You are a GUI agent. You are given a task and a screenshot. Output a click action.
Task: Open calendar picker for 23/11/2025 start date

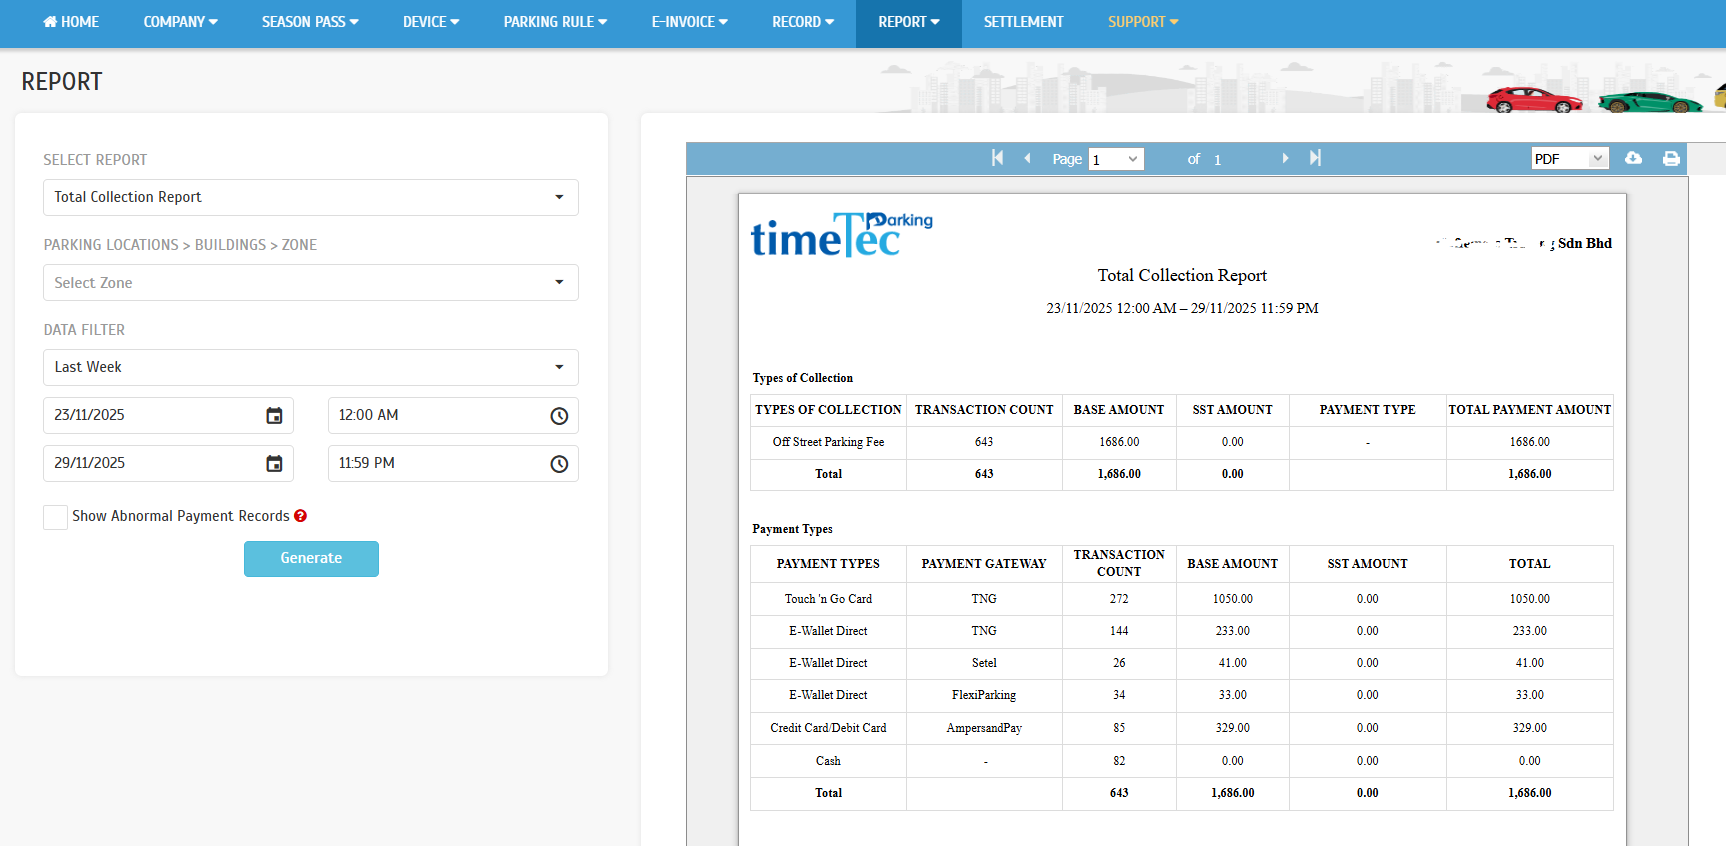click(x=274, y=416)
